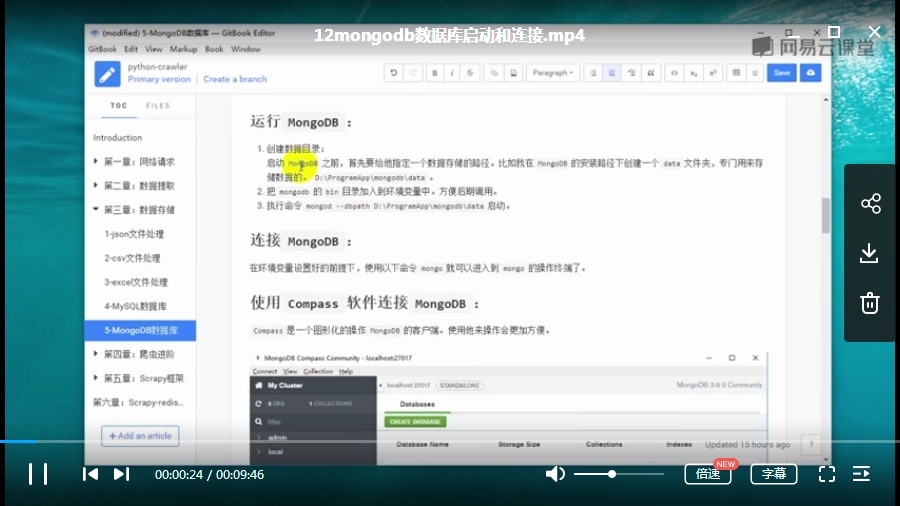Toggle inline code formatting
Screen dimensions: 900x506
click(x=674, y=73)
